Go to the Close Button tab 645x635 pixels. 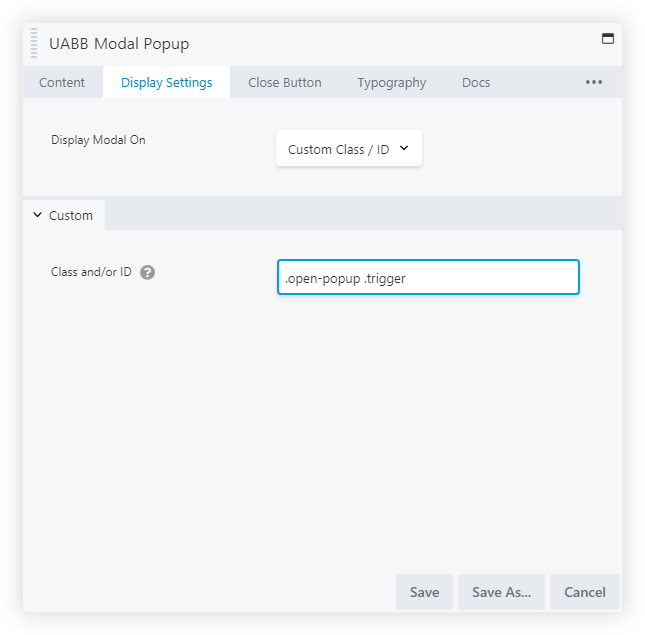pyautogui.click(x=285, y=83)
